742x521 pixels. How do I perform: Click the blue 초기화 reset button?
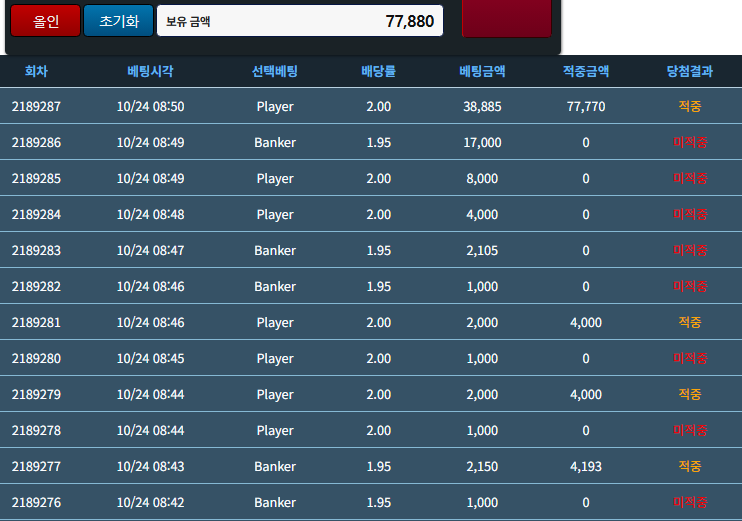[119, 21]
